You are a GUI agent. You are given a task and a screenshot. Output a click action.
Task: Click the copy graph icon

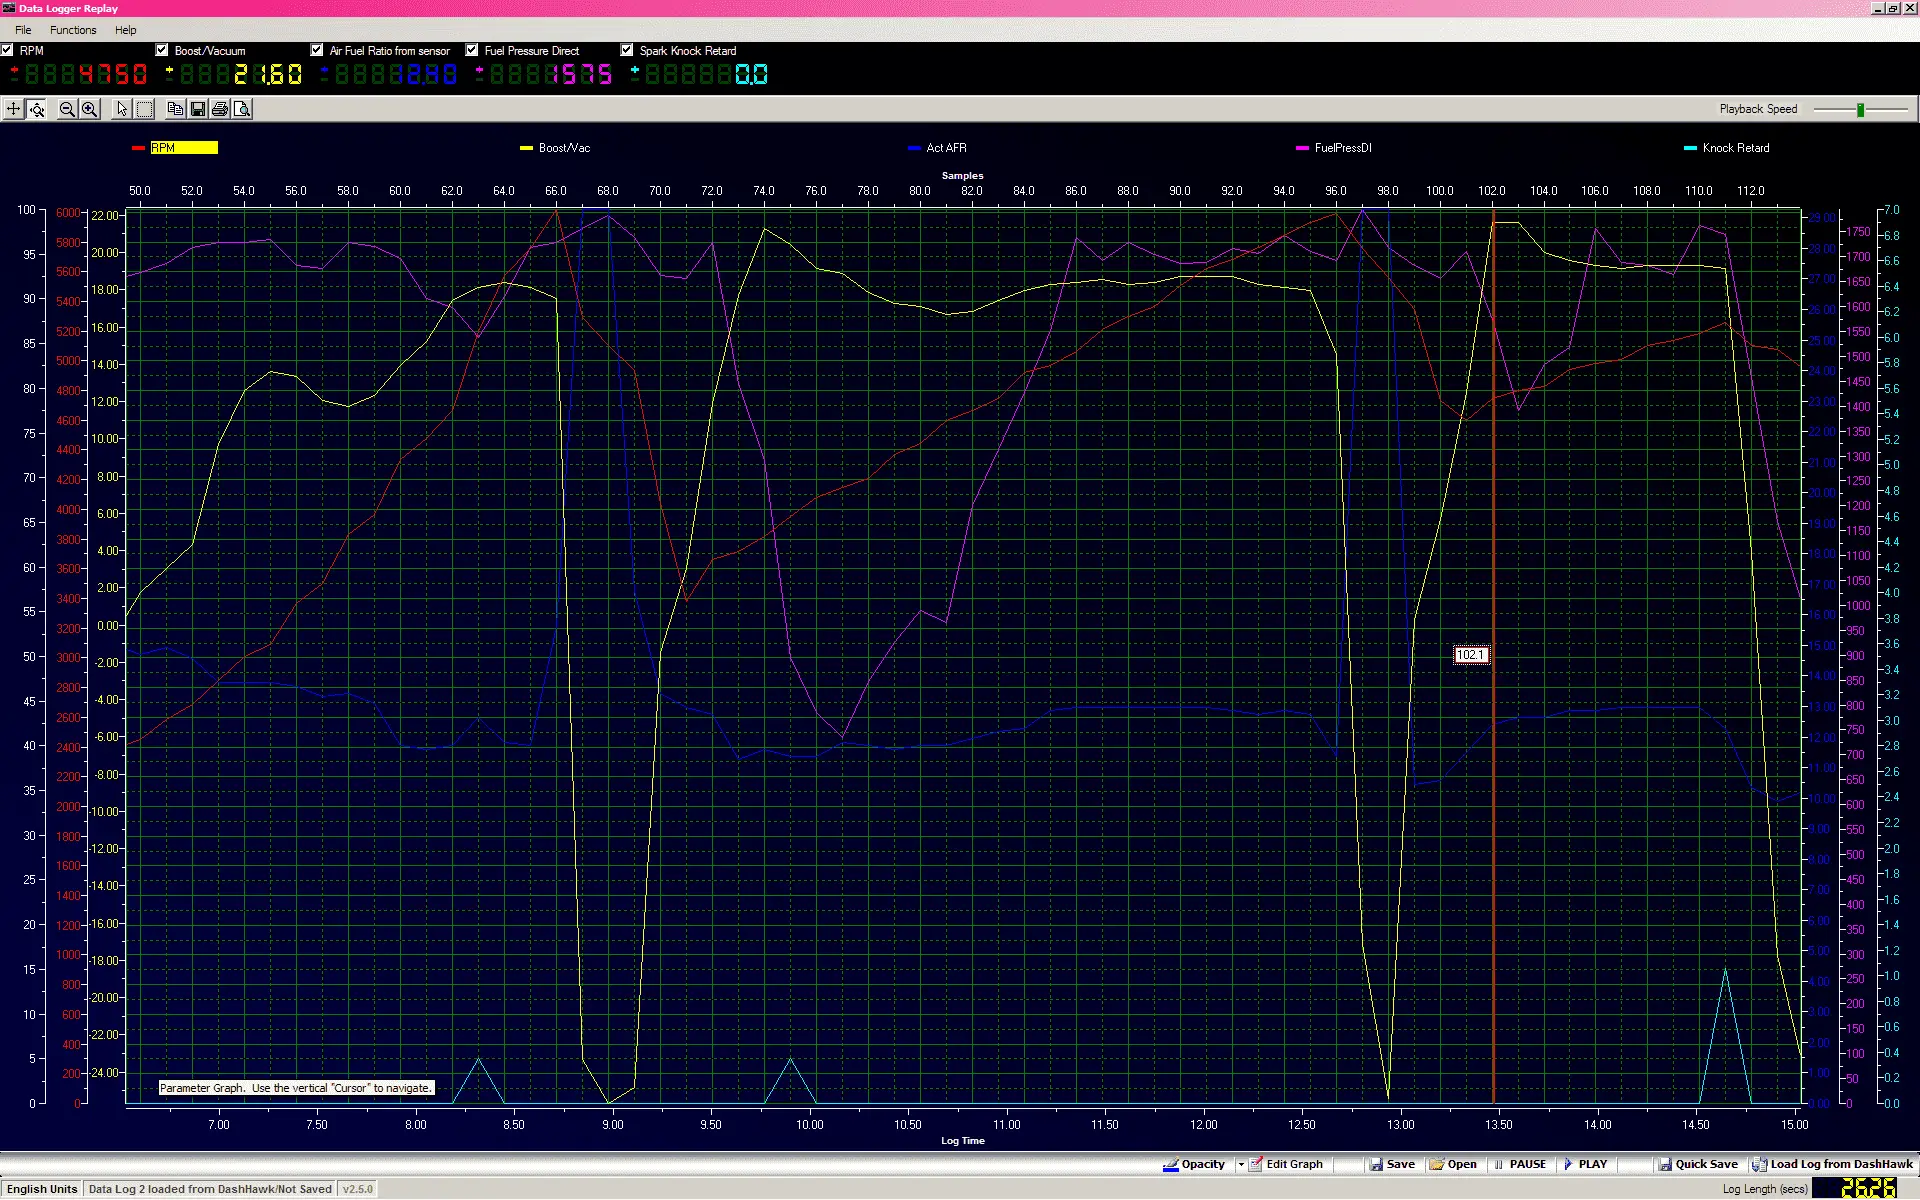pos(175,109)
